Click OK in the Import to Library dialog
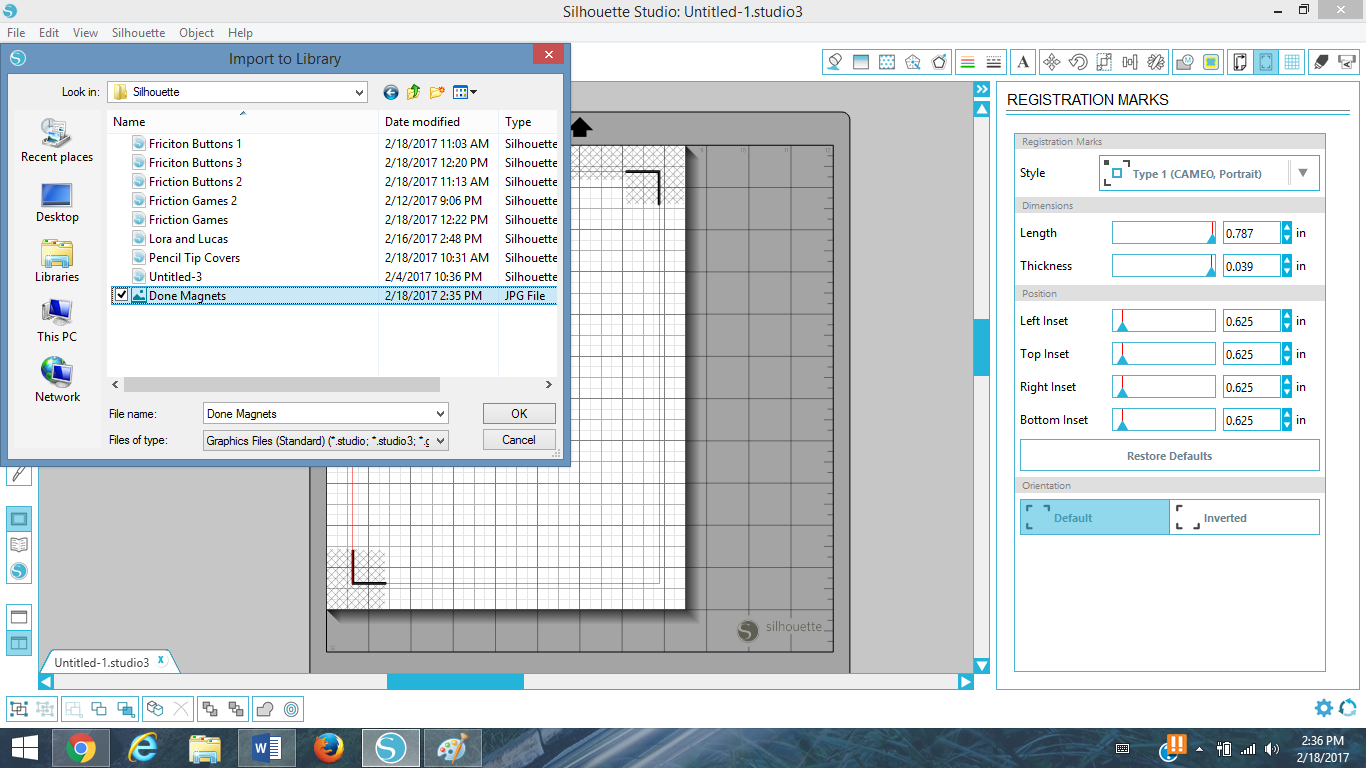Viewport: 1370px width, 772px height. 519,414
